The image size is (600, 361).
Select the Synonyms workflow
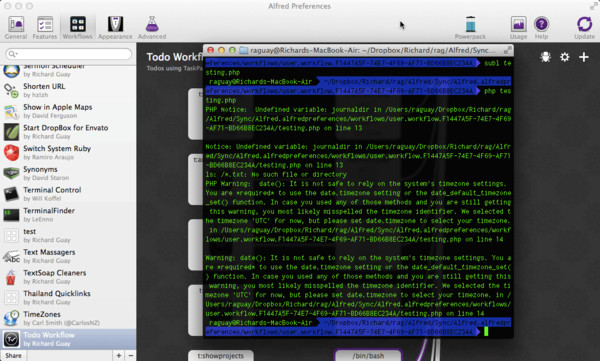(x=68, y=173)
